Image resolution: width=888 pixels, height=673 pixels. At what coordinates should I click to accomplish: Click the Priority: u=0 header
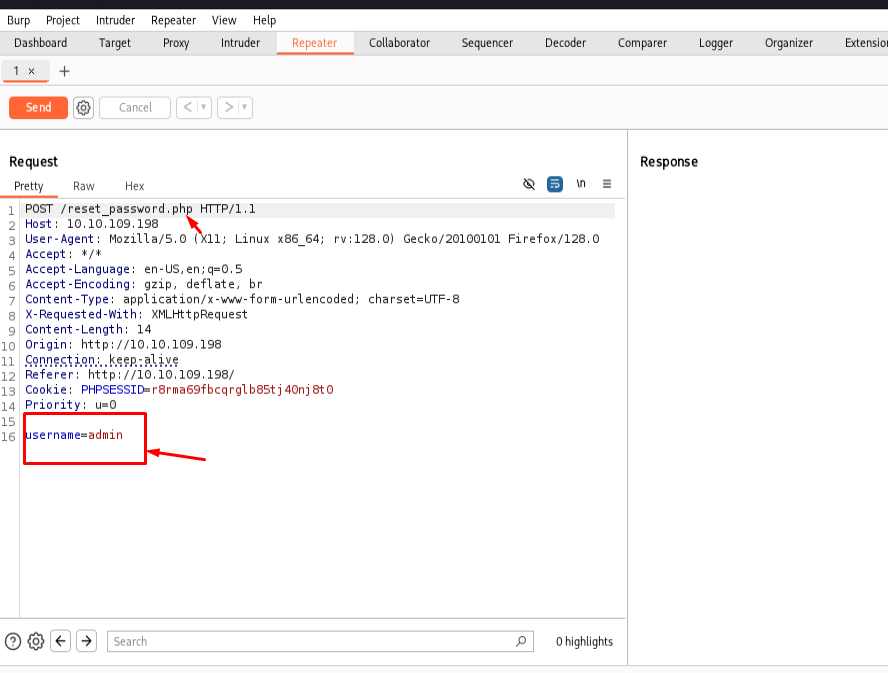(x=71, y=405)
